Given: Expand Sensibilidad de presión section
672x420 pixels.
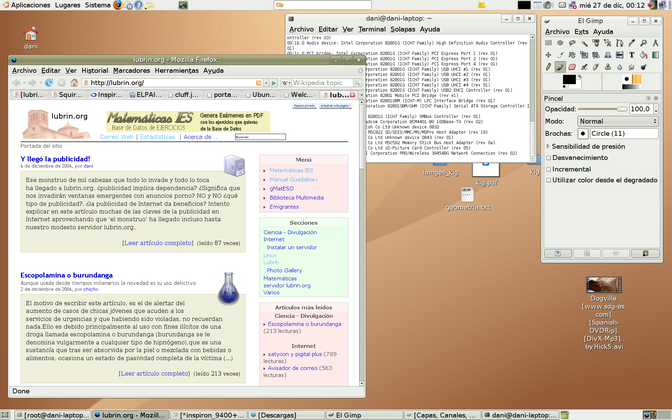Looking at the screenshot, I should click(549, 146).
